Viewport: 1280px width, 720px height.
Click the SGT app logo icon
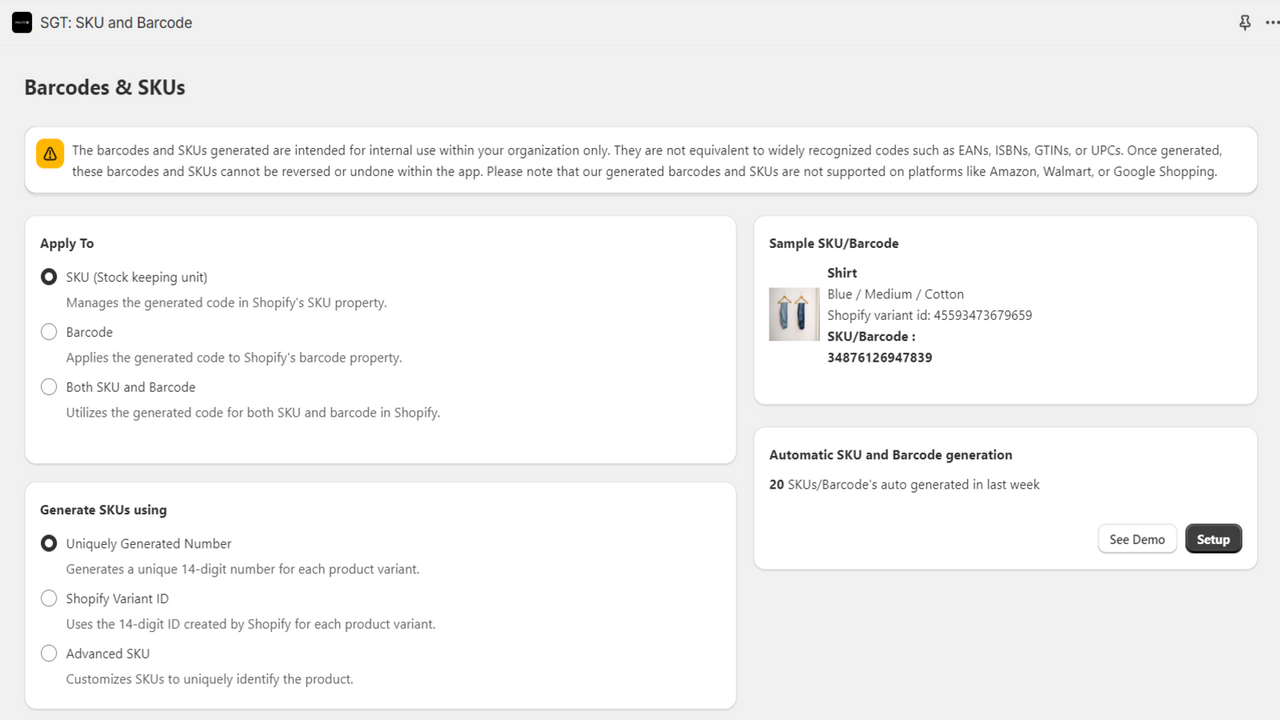point(21,22)
